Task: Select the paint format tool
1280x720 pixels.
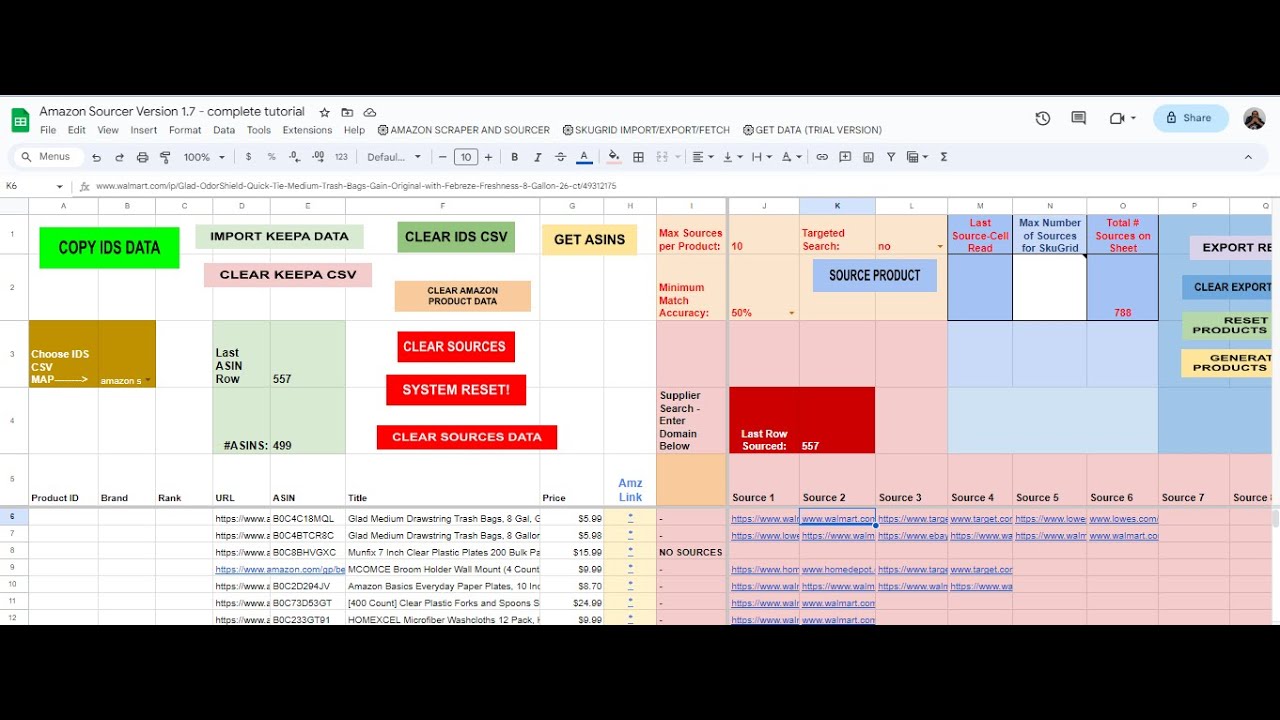Action: (166, 157)
